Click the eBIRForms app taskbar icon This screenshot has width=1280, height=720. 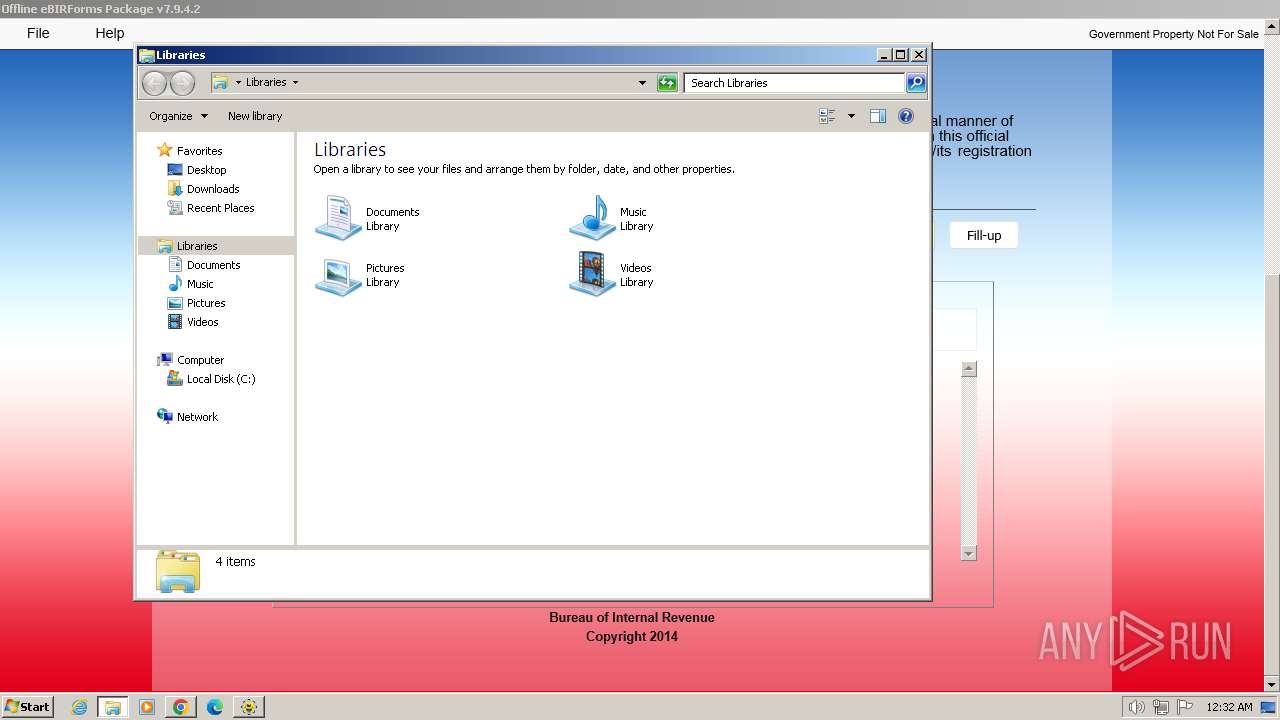[249, 707]
